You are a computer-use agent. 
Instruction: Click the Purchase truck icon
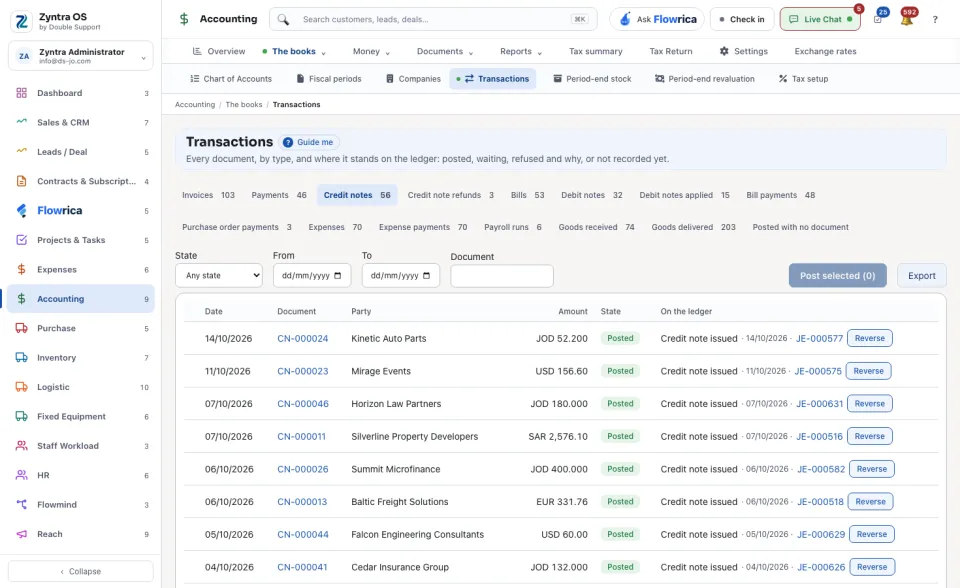(x=21, y=328)
